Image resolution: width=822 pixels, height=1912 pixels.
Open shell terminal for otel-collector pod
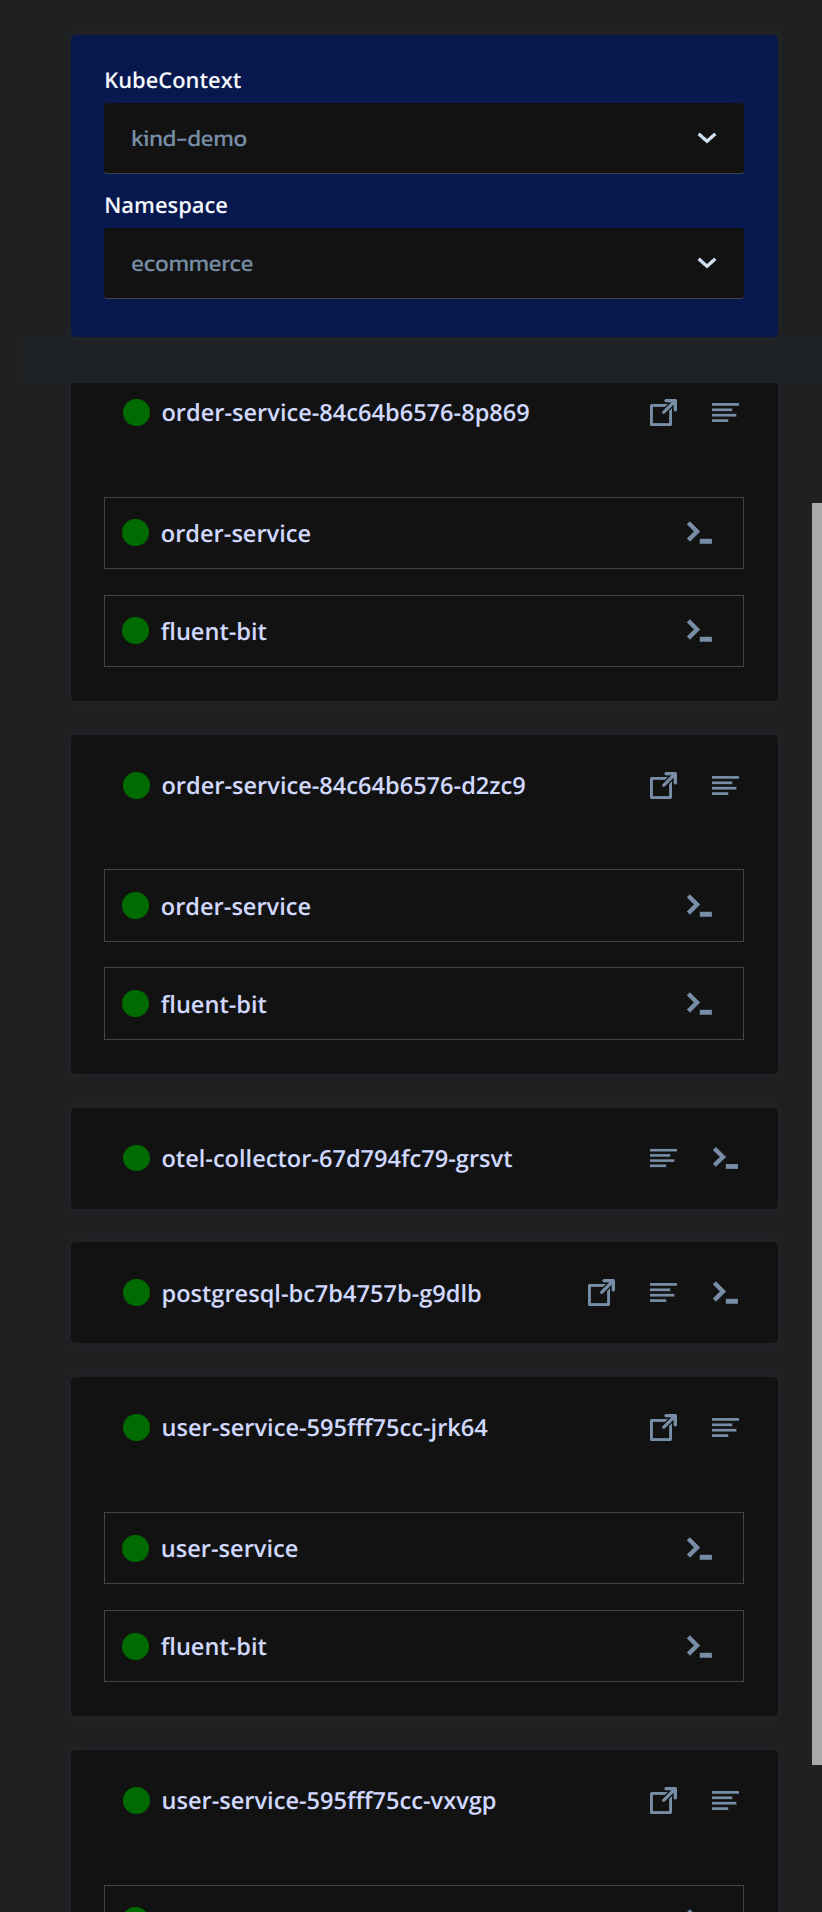tap(725, 1158)
